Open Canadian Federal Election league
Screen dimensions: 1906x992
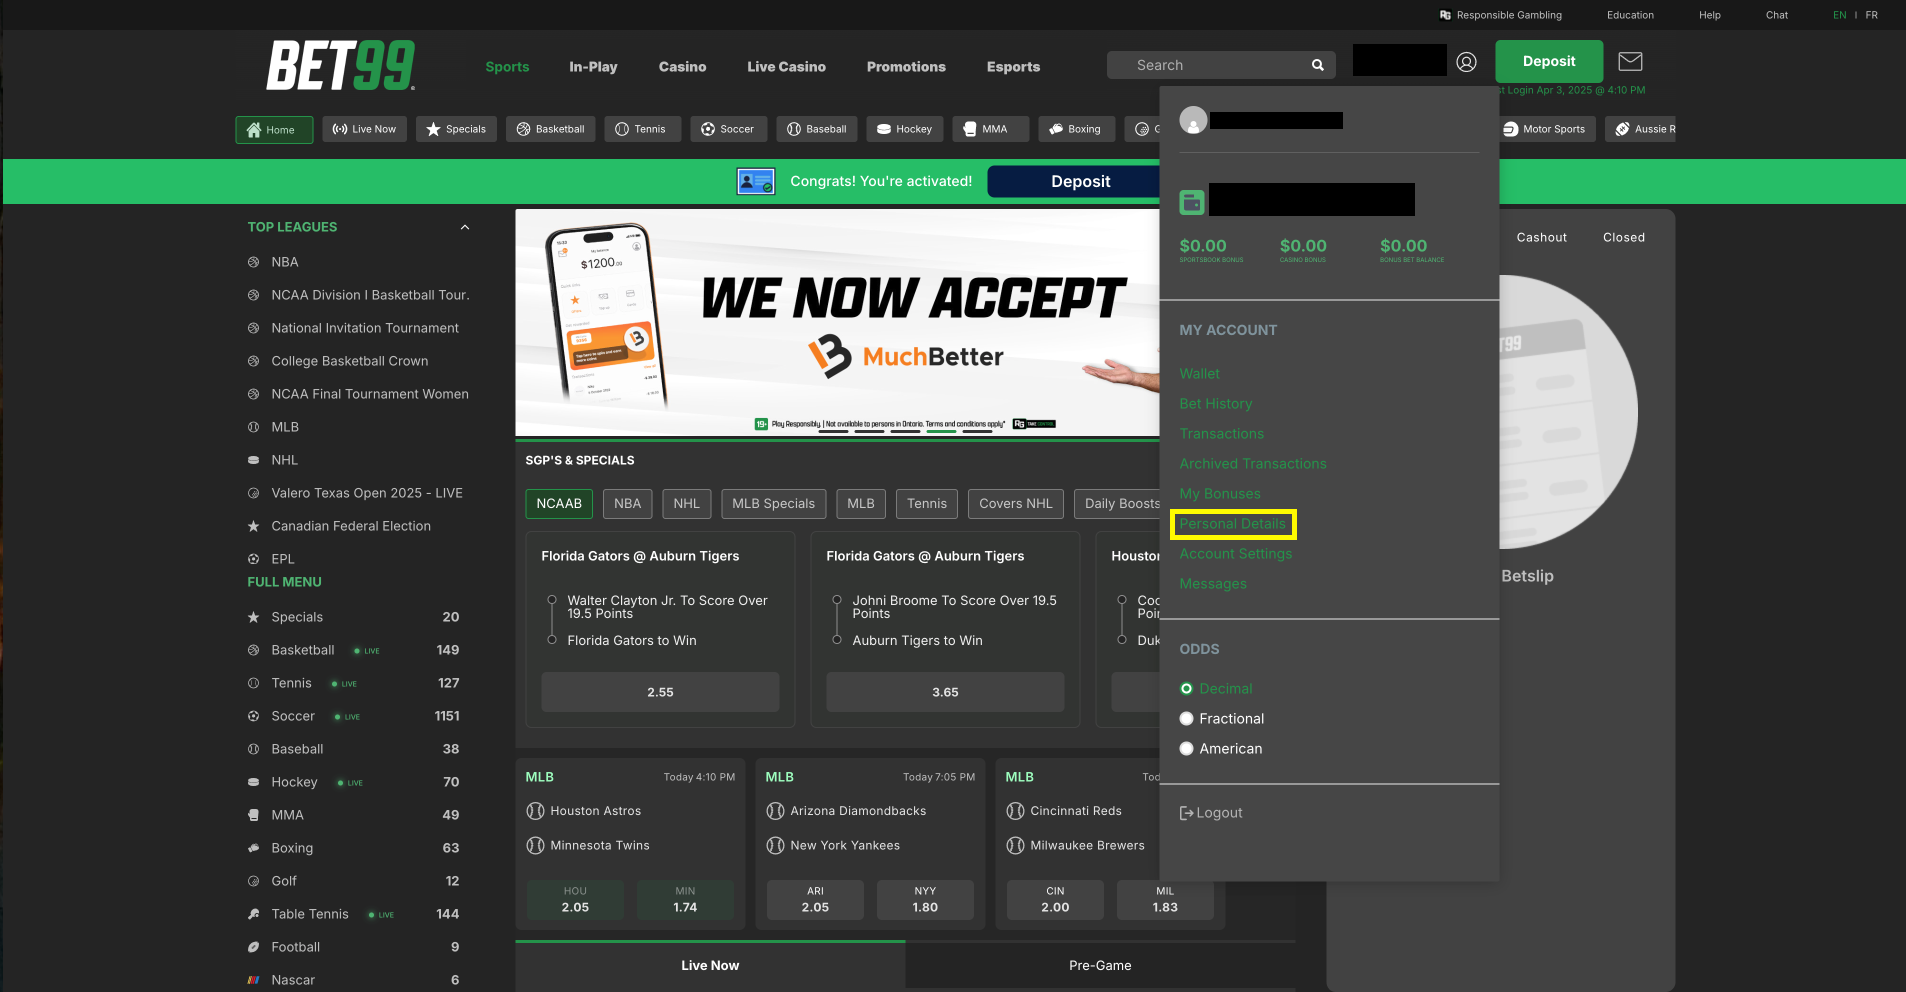coord(351,526)
